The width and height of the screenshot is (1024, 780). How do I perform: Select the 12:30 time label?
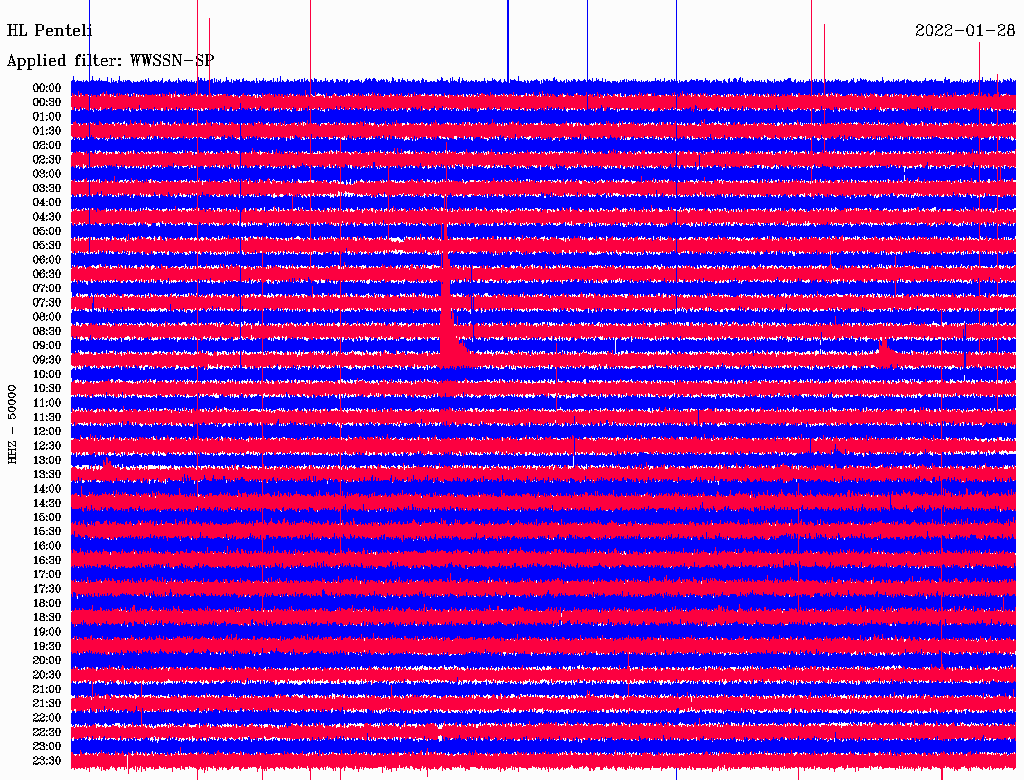pos(47,446)
